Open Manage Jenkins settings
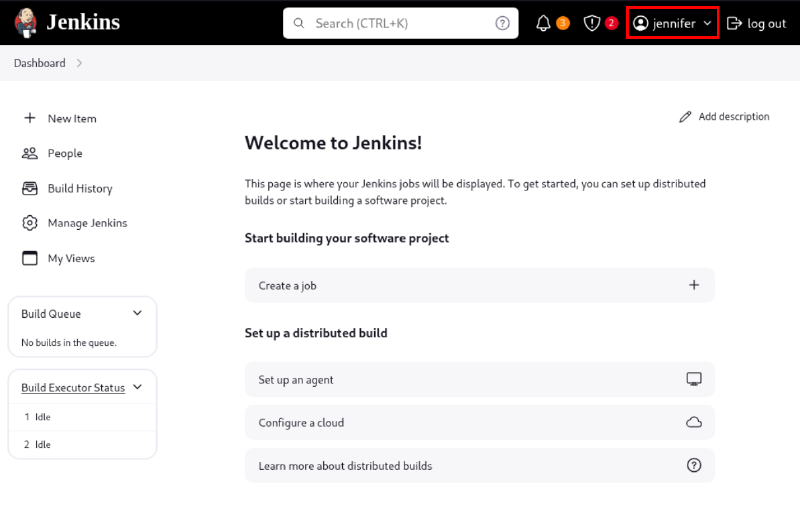 tap(87, 223)
